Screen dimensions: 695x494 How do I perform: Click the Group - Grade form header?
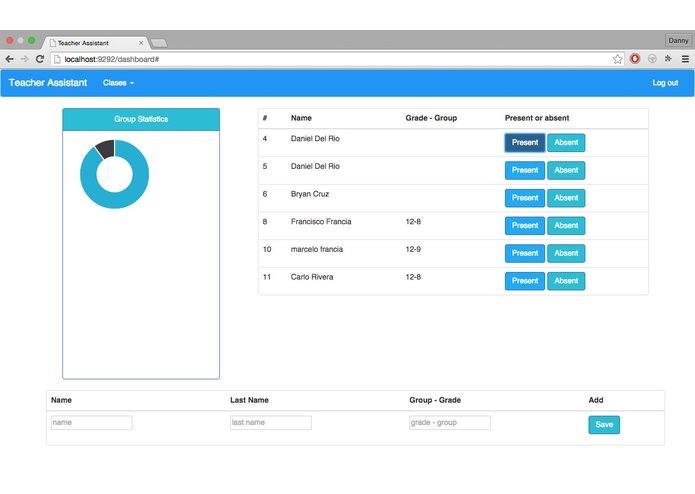coord(435,400)
